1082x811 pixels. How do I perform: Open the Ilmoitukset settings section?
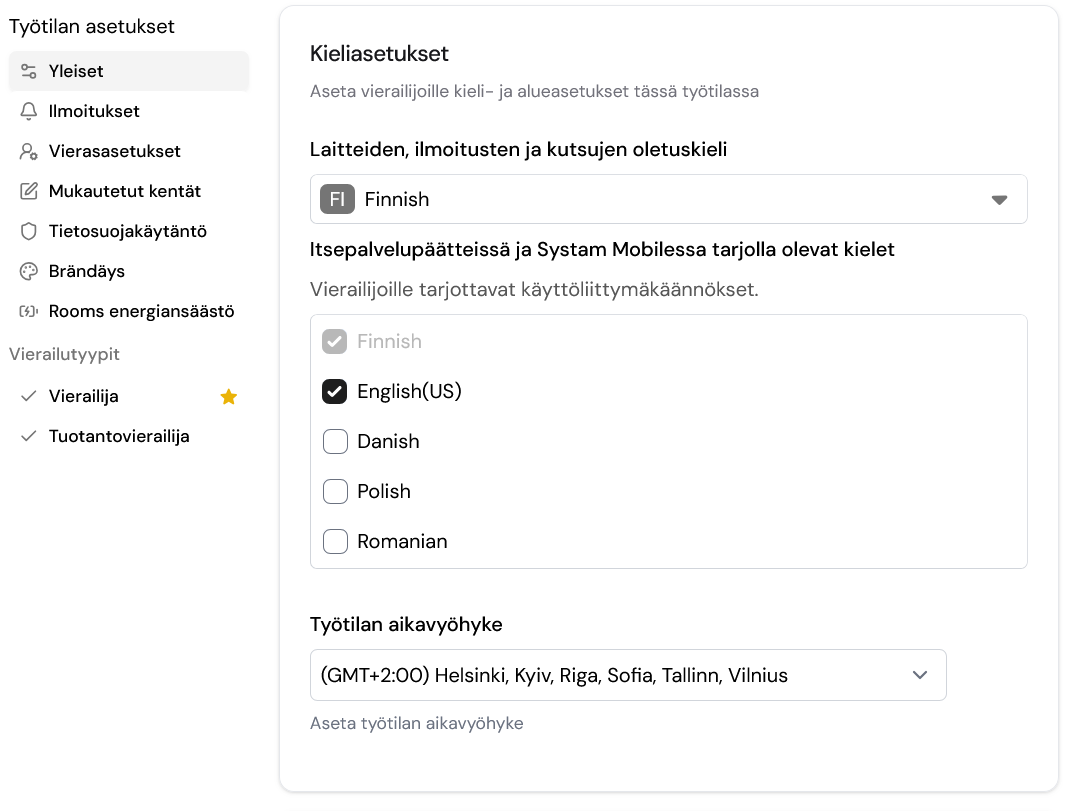(94, 111)
